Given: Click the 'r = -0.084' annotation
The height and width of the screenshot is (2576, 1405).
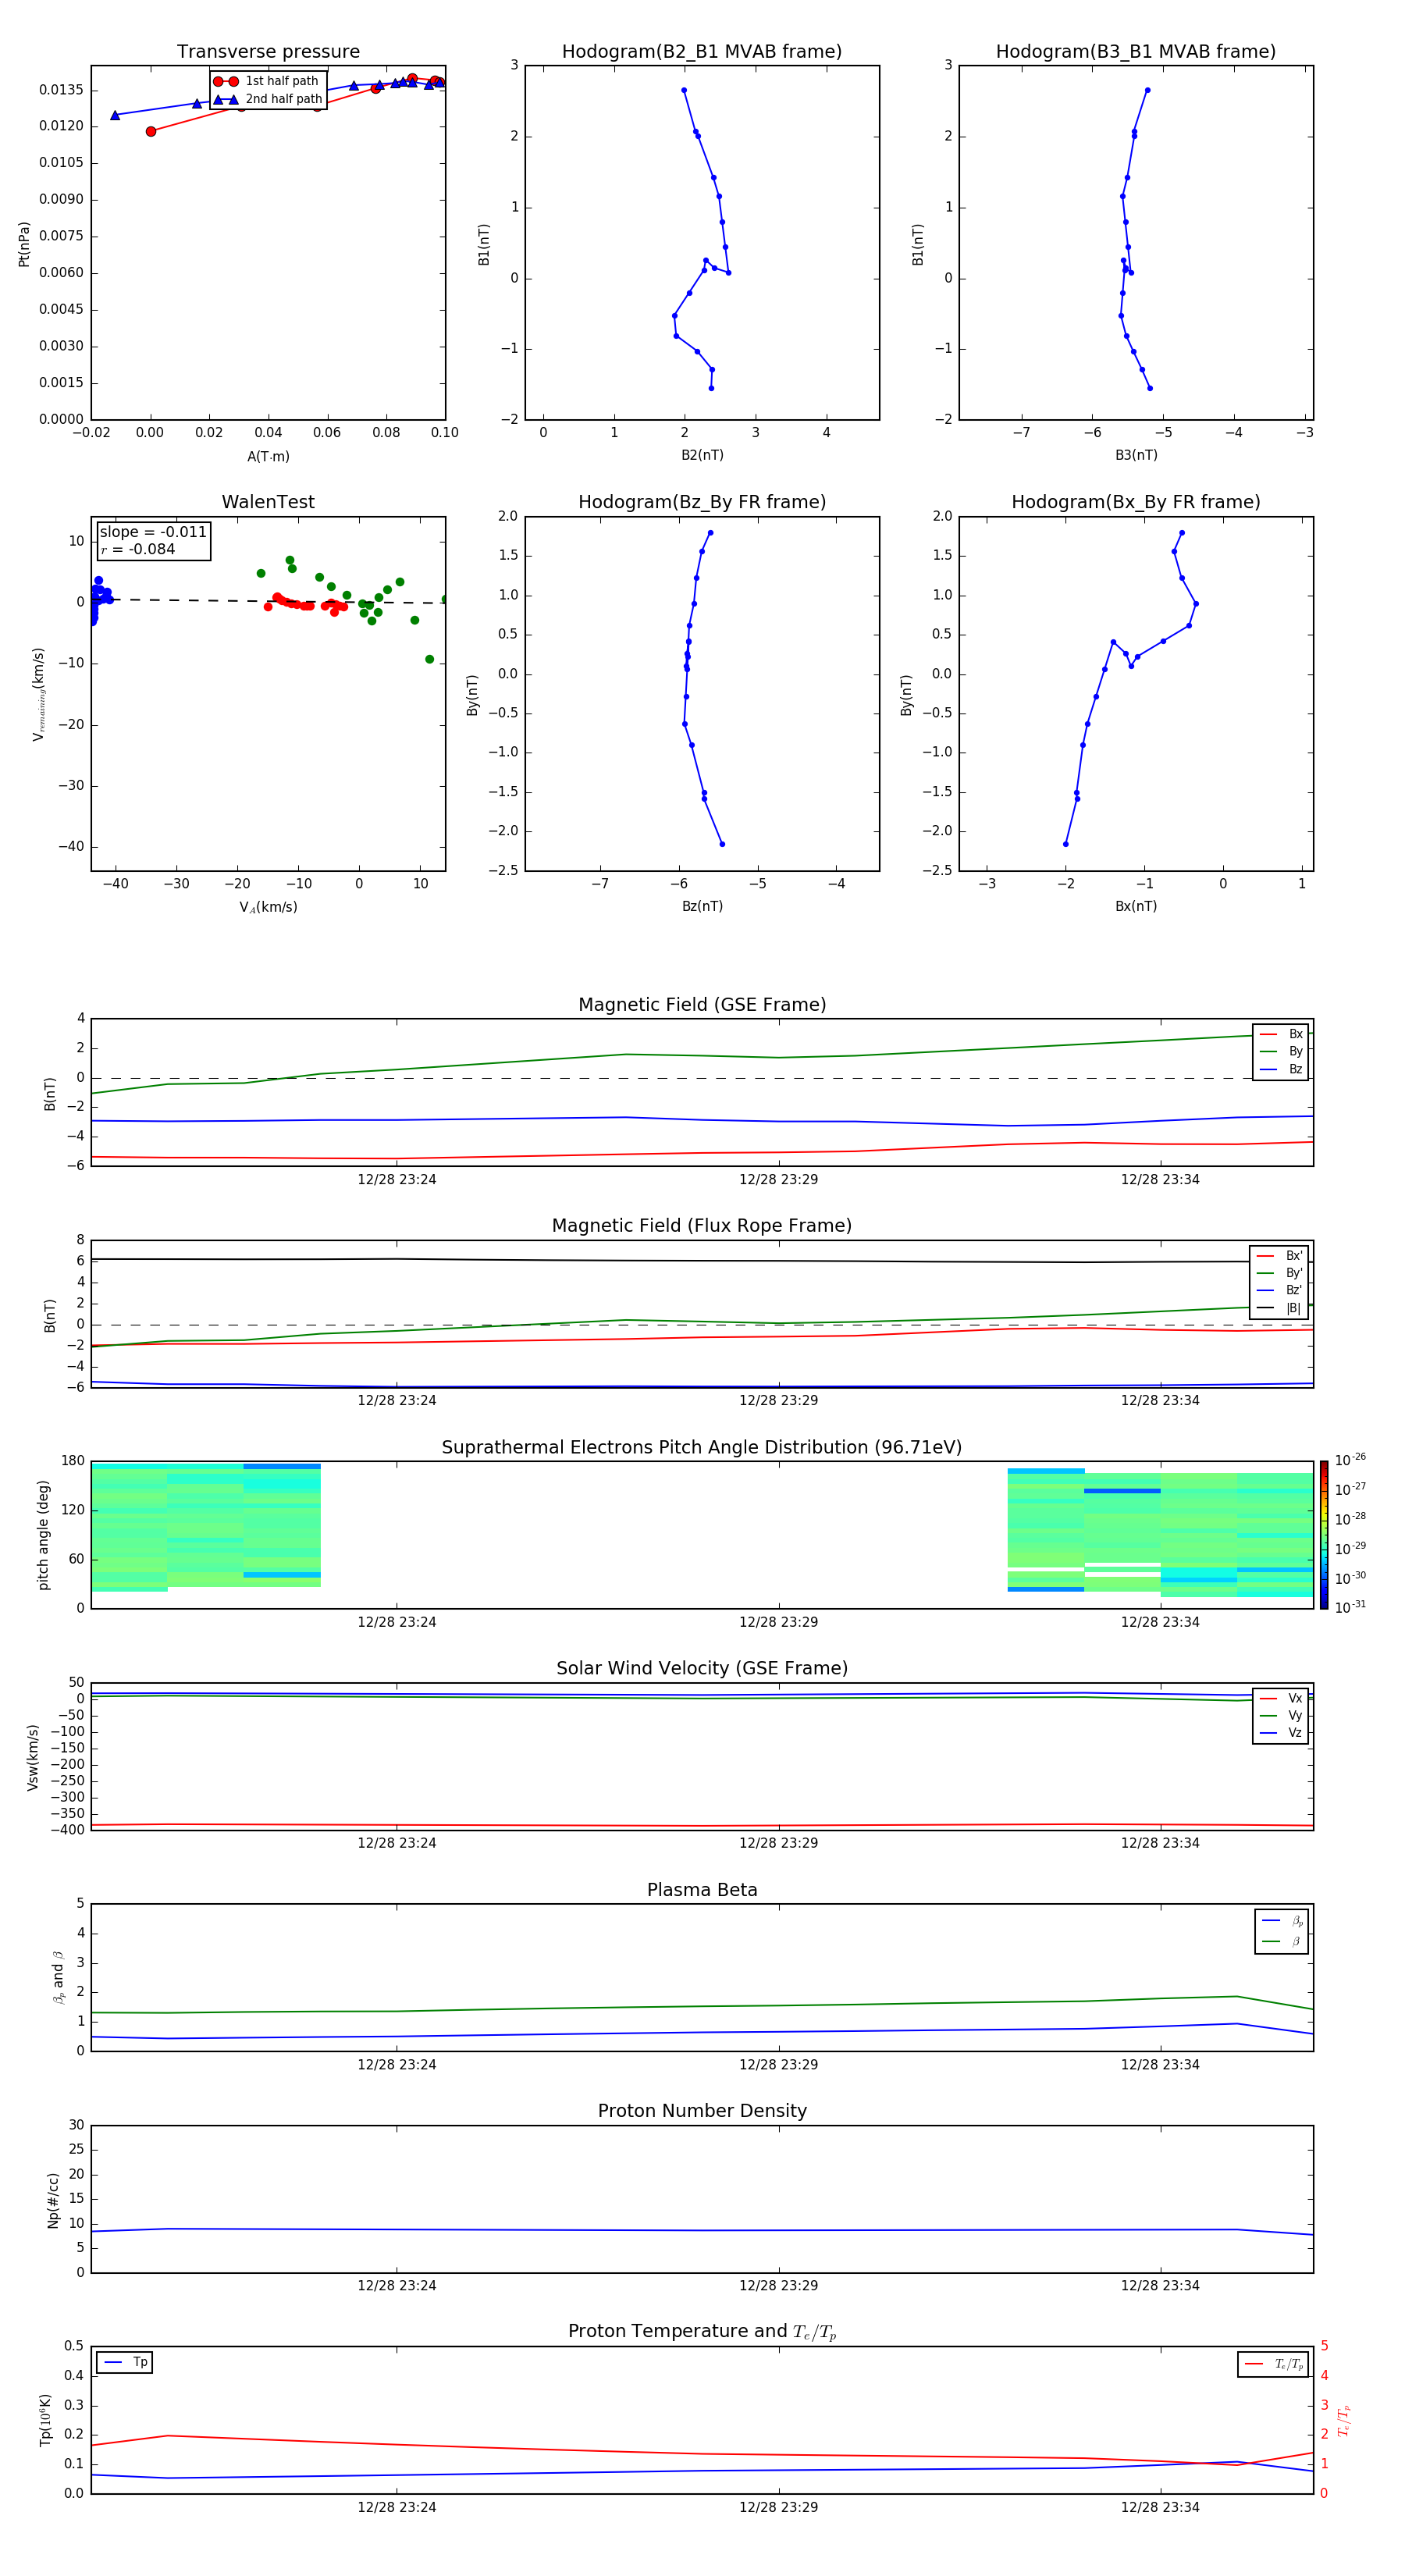Looking at the screenshot, I should [138, 549].
